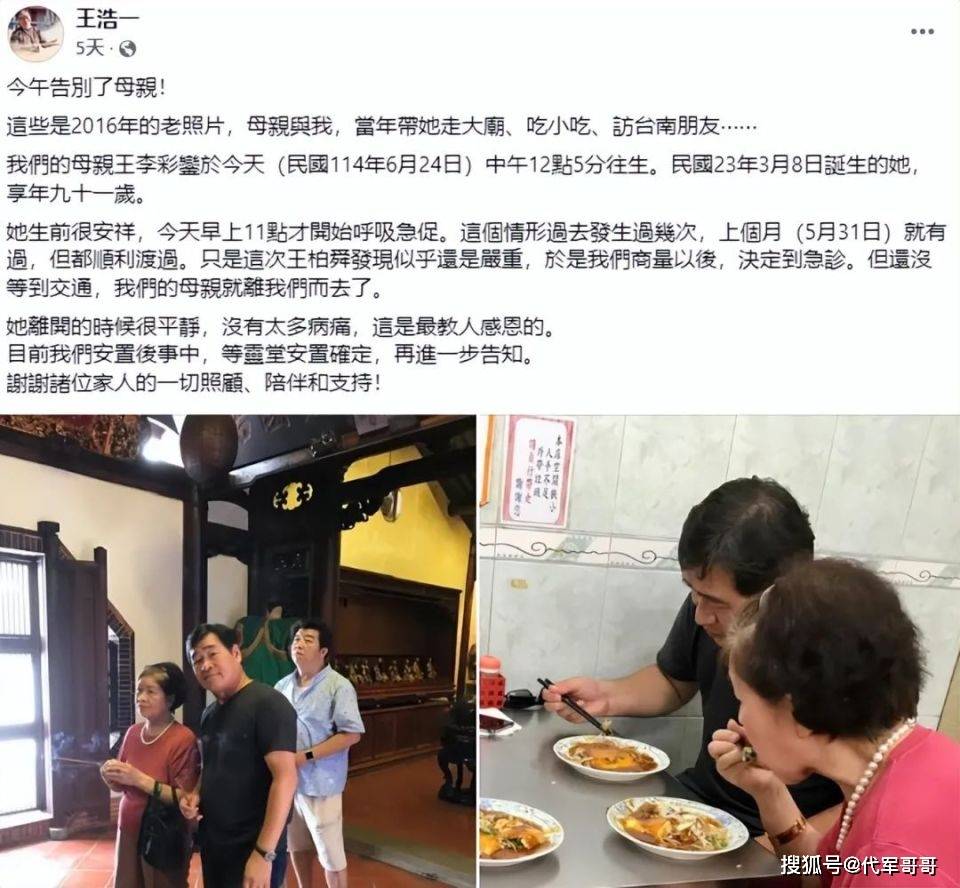Click the paragraph mentioning 2016年的老照片
Screen dimensions: 960x888
tap(382, 126)
